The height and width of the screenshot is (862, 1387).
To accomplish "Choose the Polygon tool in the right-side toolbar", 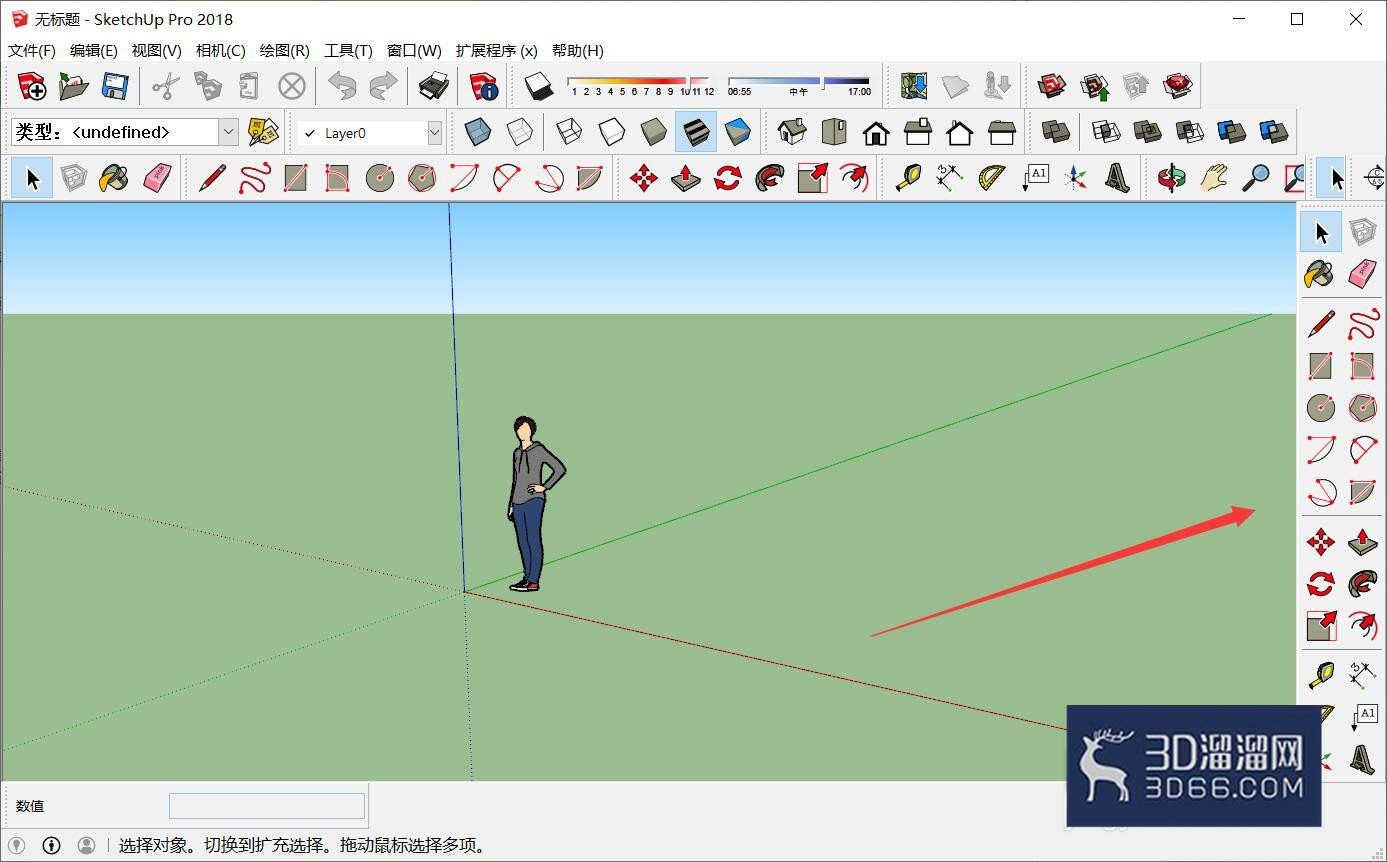I will click(x=1362, y=408).
